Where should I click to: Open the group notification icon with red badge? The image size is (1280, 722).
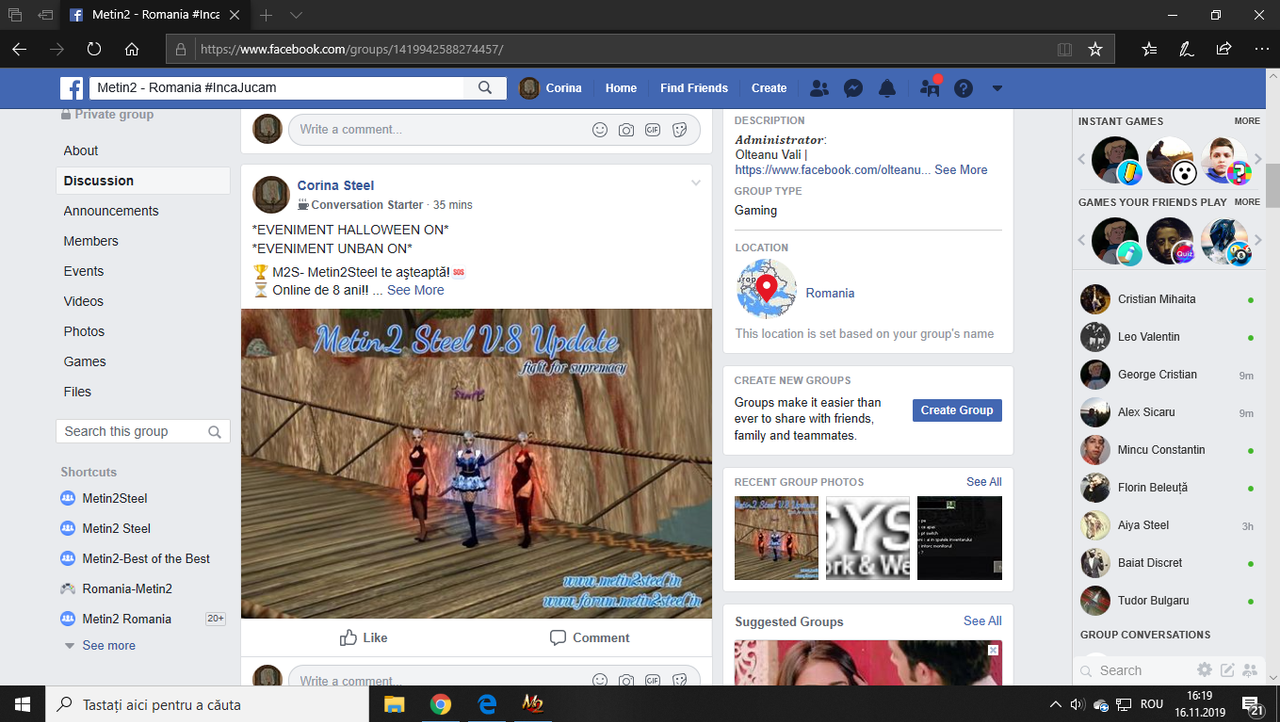[x=929, y=87]
